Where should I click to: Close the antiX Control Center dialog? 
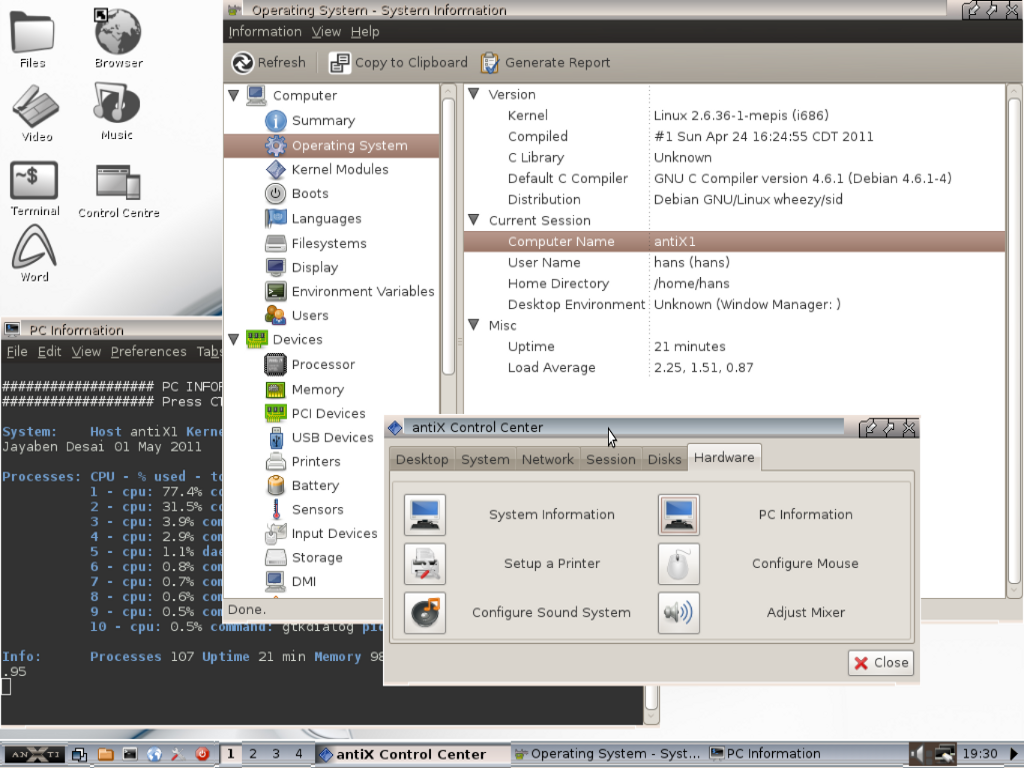(x=881, y=663)
